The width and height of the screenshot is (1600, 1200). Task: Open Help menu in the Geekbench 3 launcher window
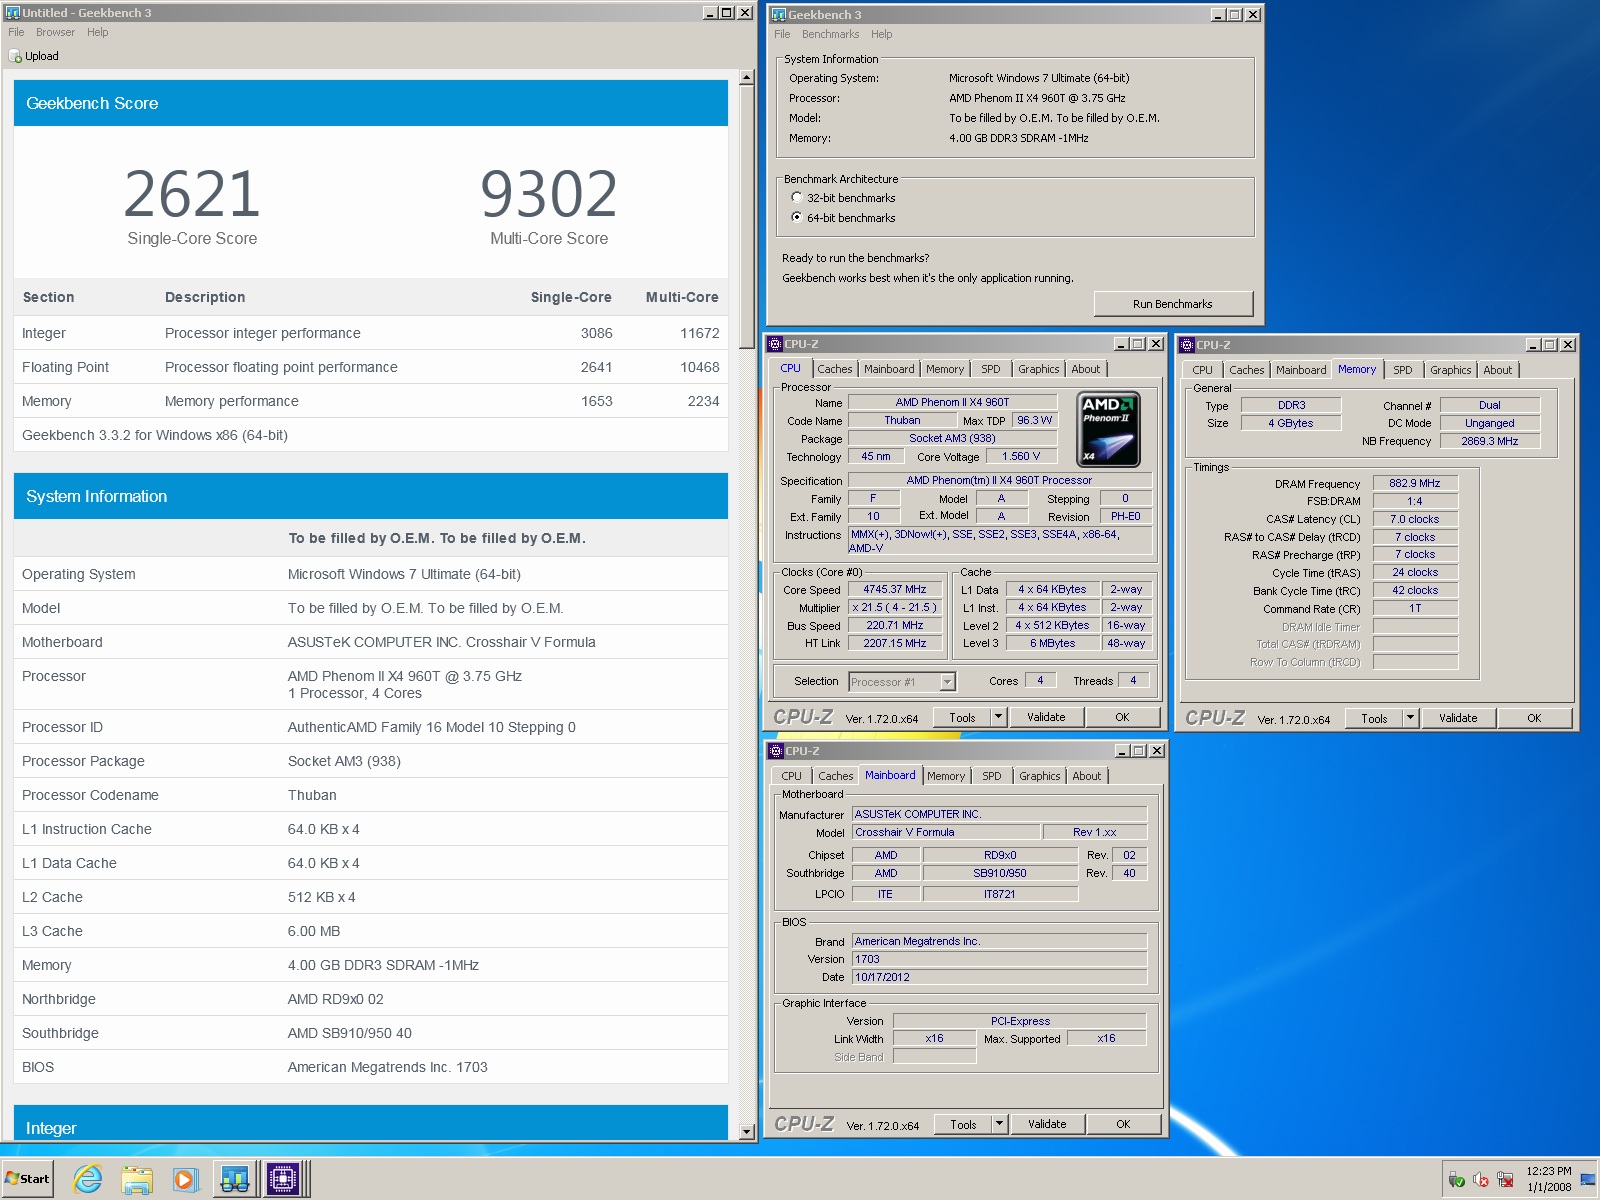point(881,34)
